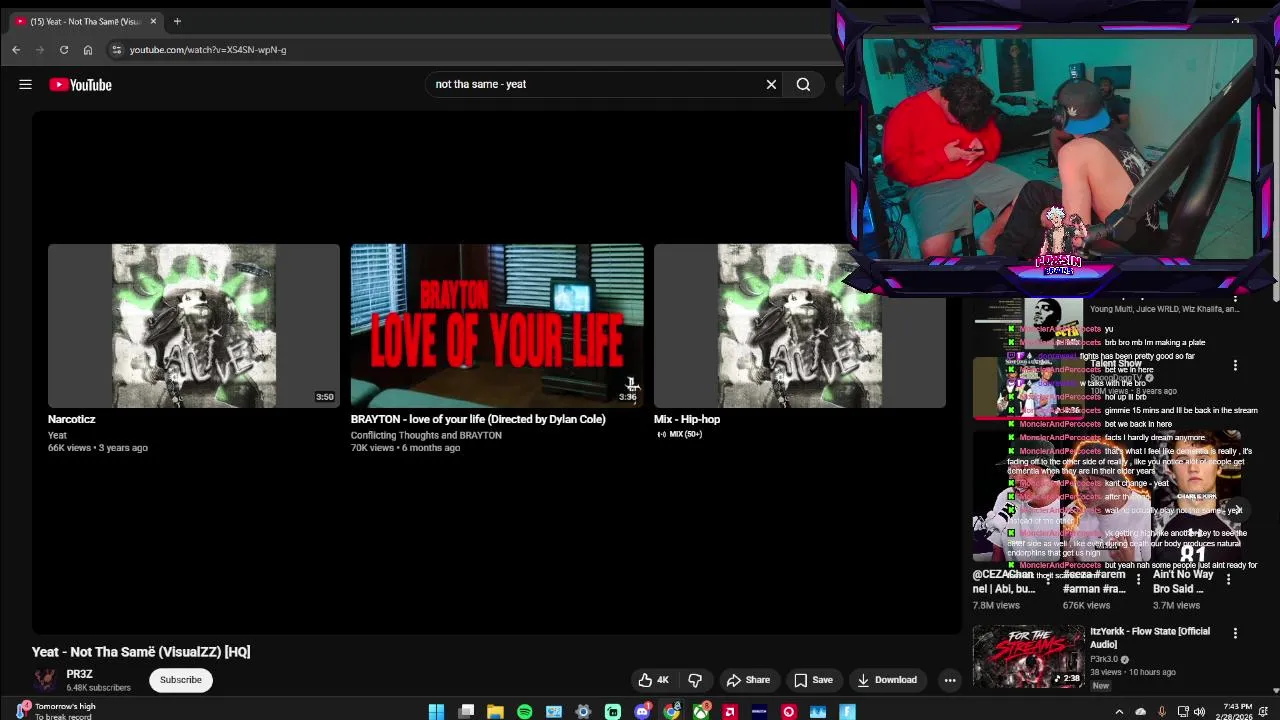Open Spotify from the taskbar

pos(524,711)
